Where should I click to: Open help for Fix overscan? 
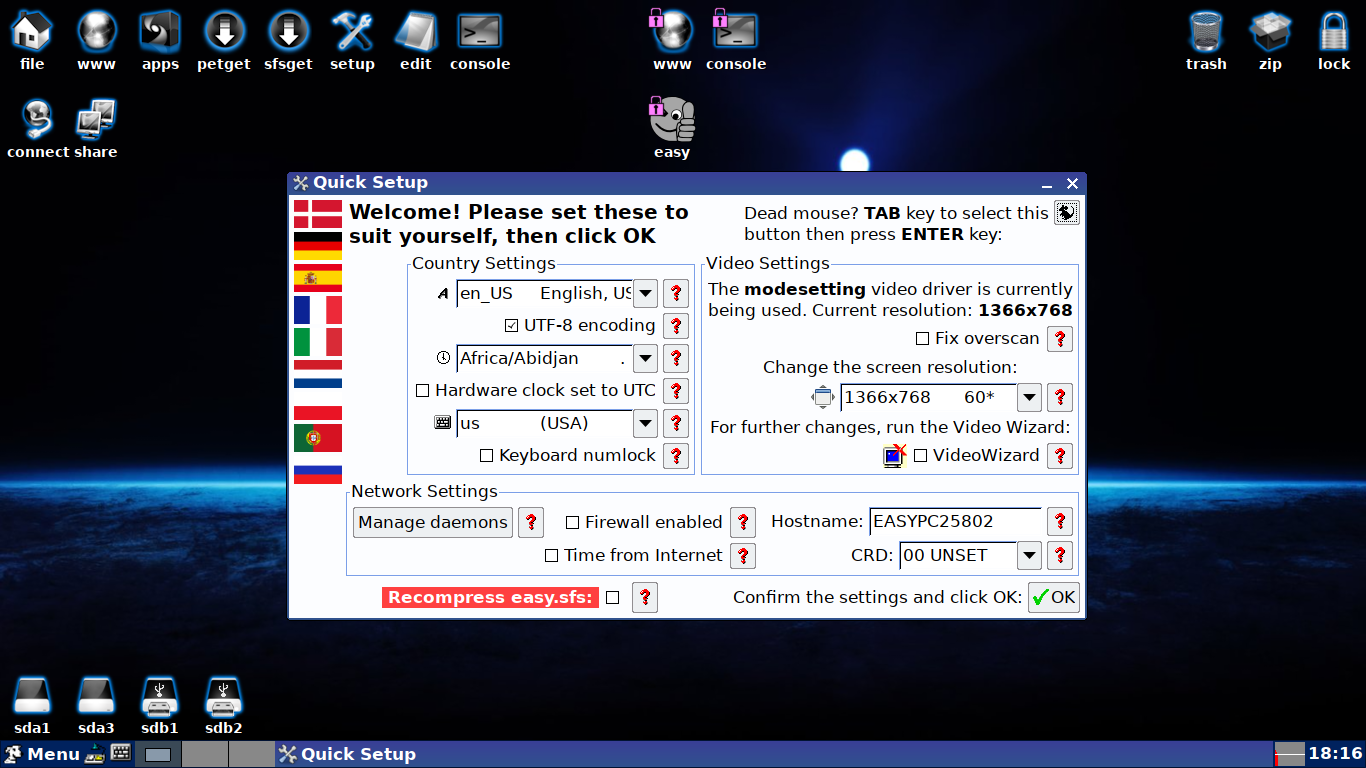pos(1060,338)
